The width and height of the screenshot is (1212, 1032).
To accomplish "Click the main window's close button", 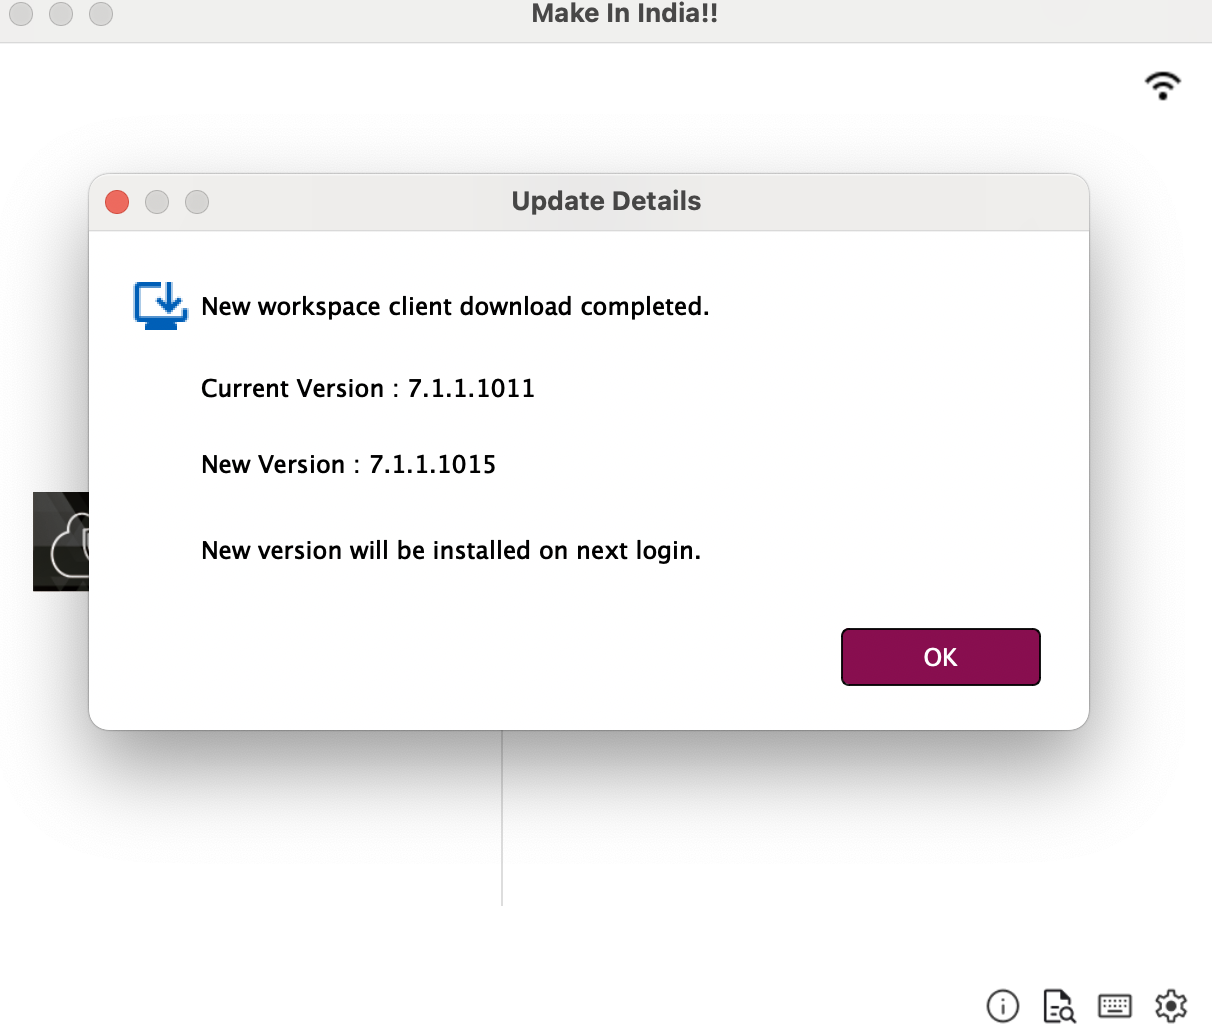I will [x=21, y=14].
